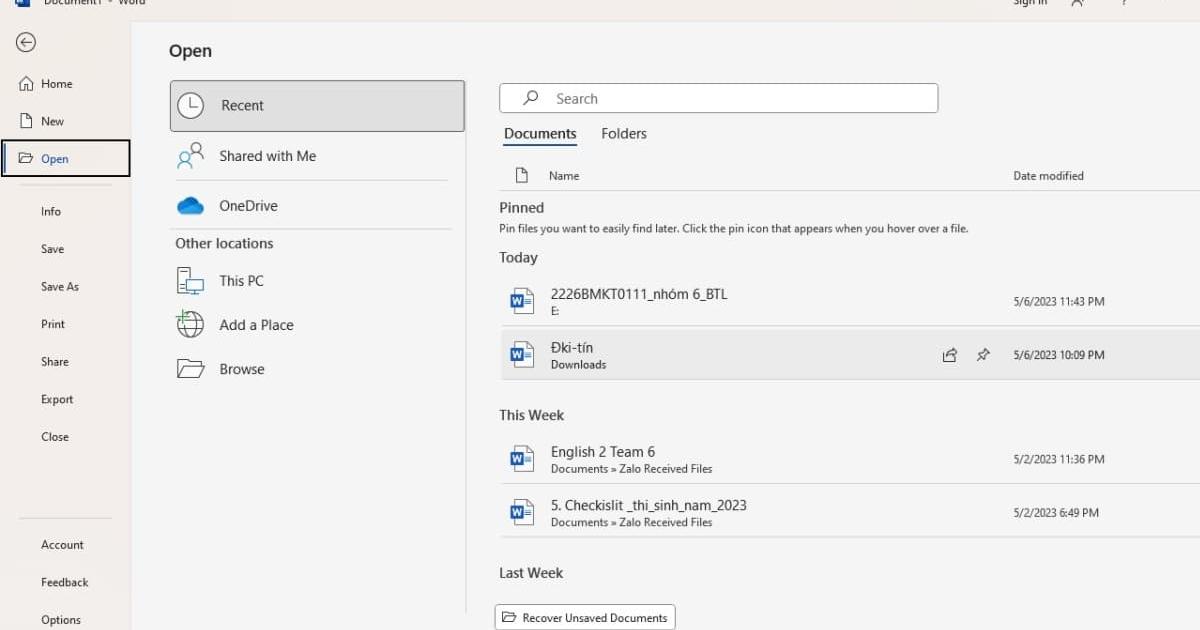1200x630 pixels.
Task: Click the back arrow icon
Action: click(x=26, y=42)
